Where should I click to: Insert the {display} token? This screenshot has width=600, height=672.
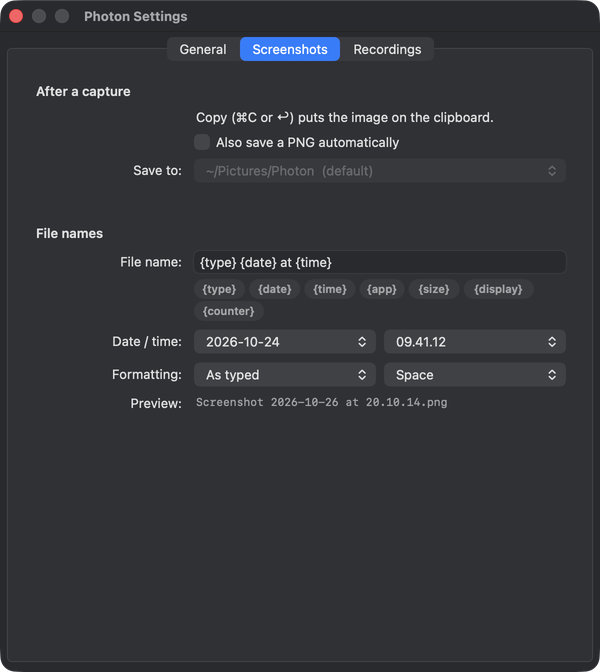click(x=498, y=289)
